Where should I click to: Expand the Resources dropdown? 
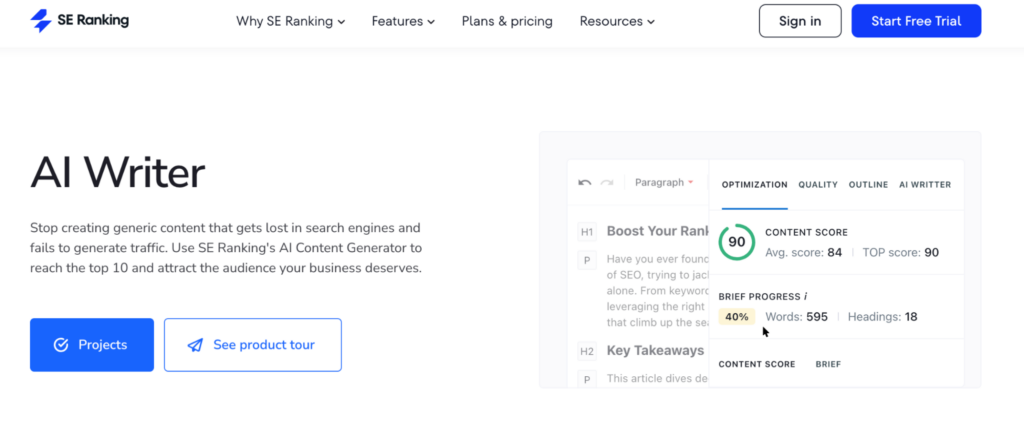click(617, 21)
